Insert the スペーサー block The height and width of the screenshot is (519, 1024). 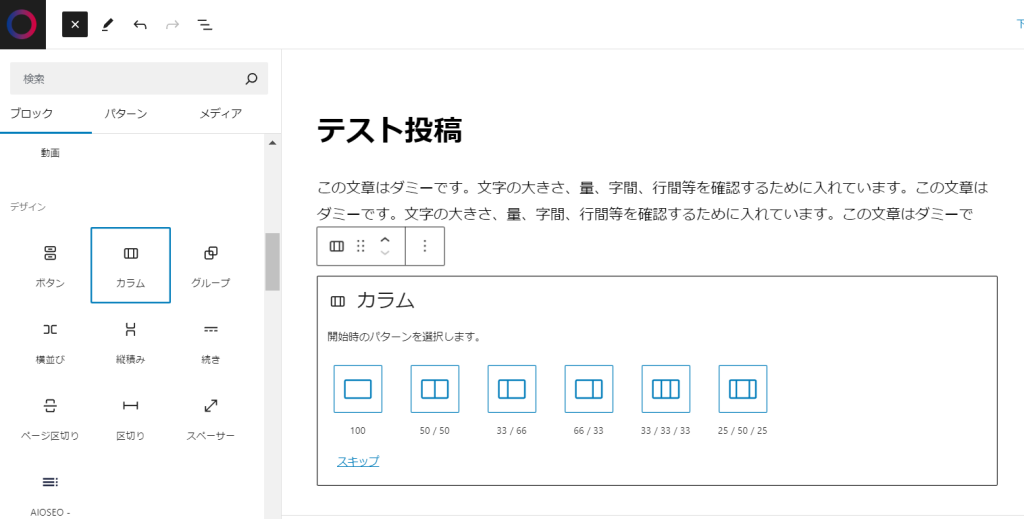coord(211,417)
